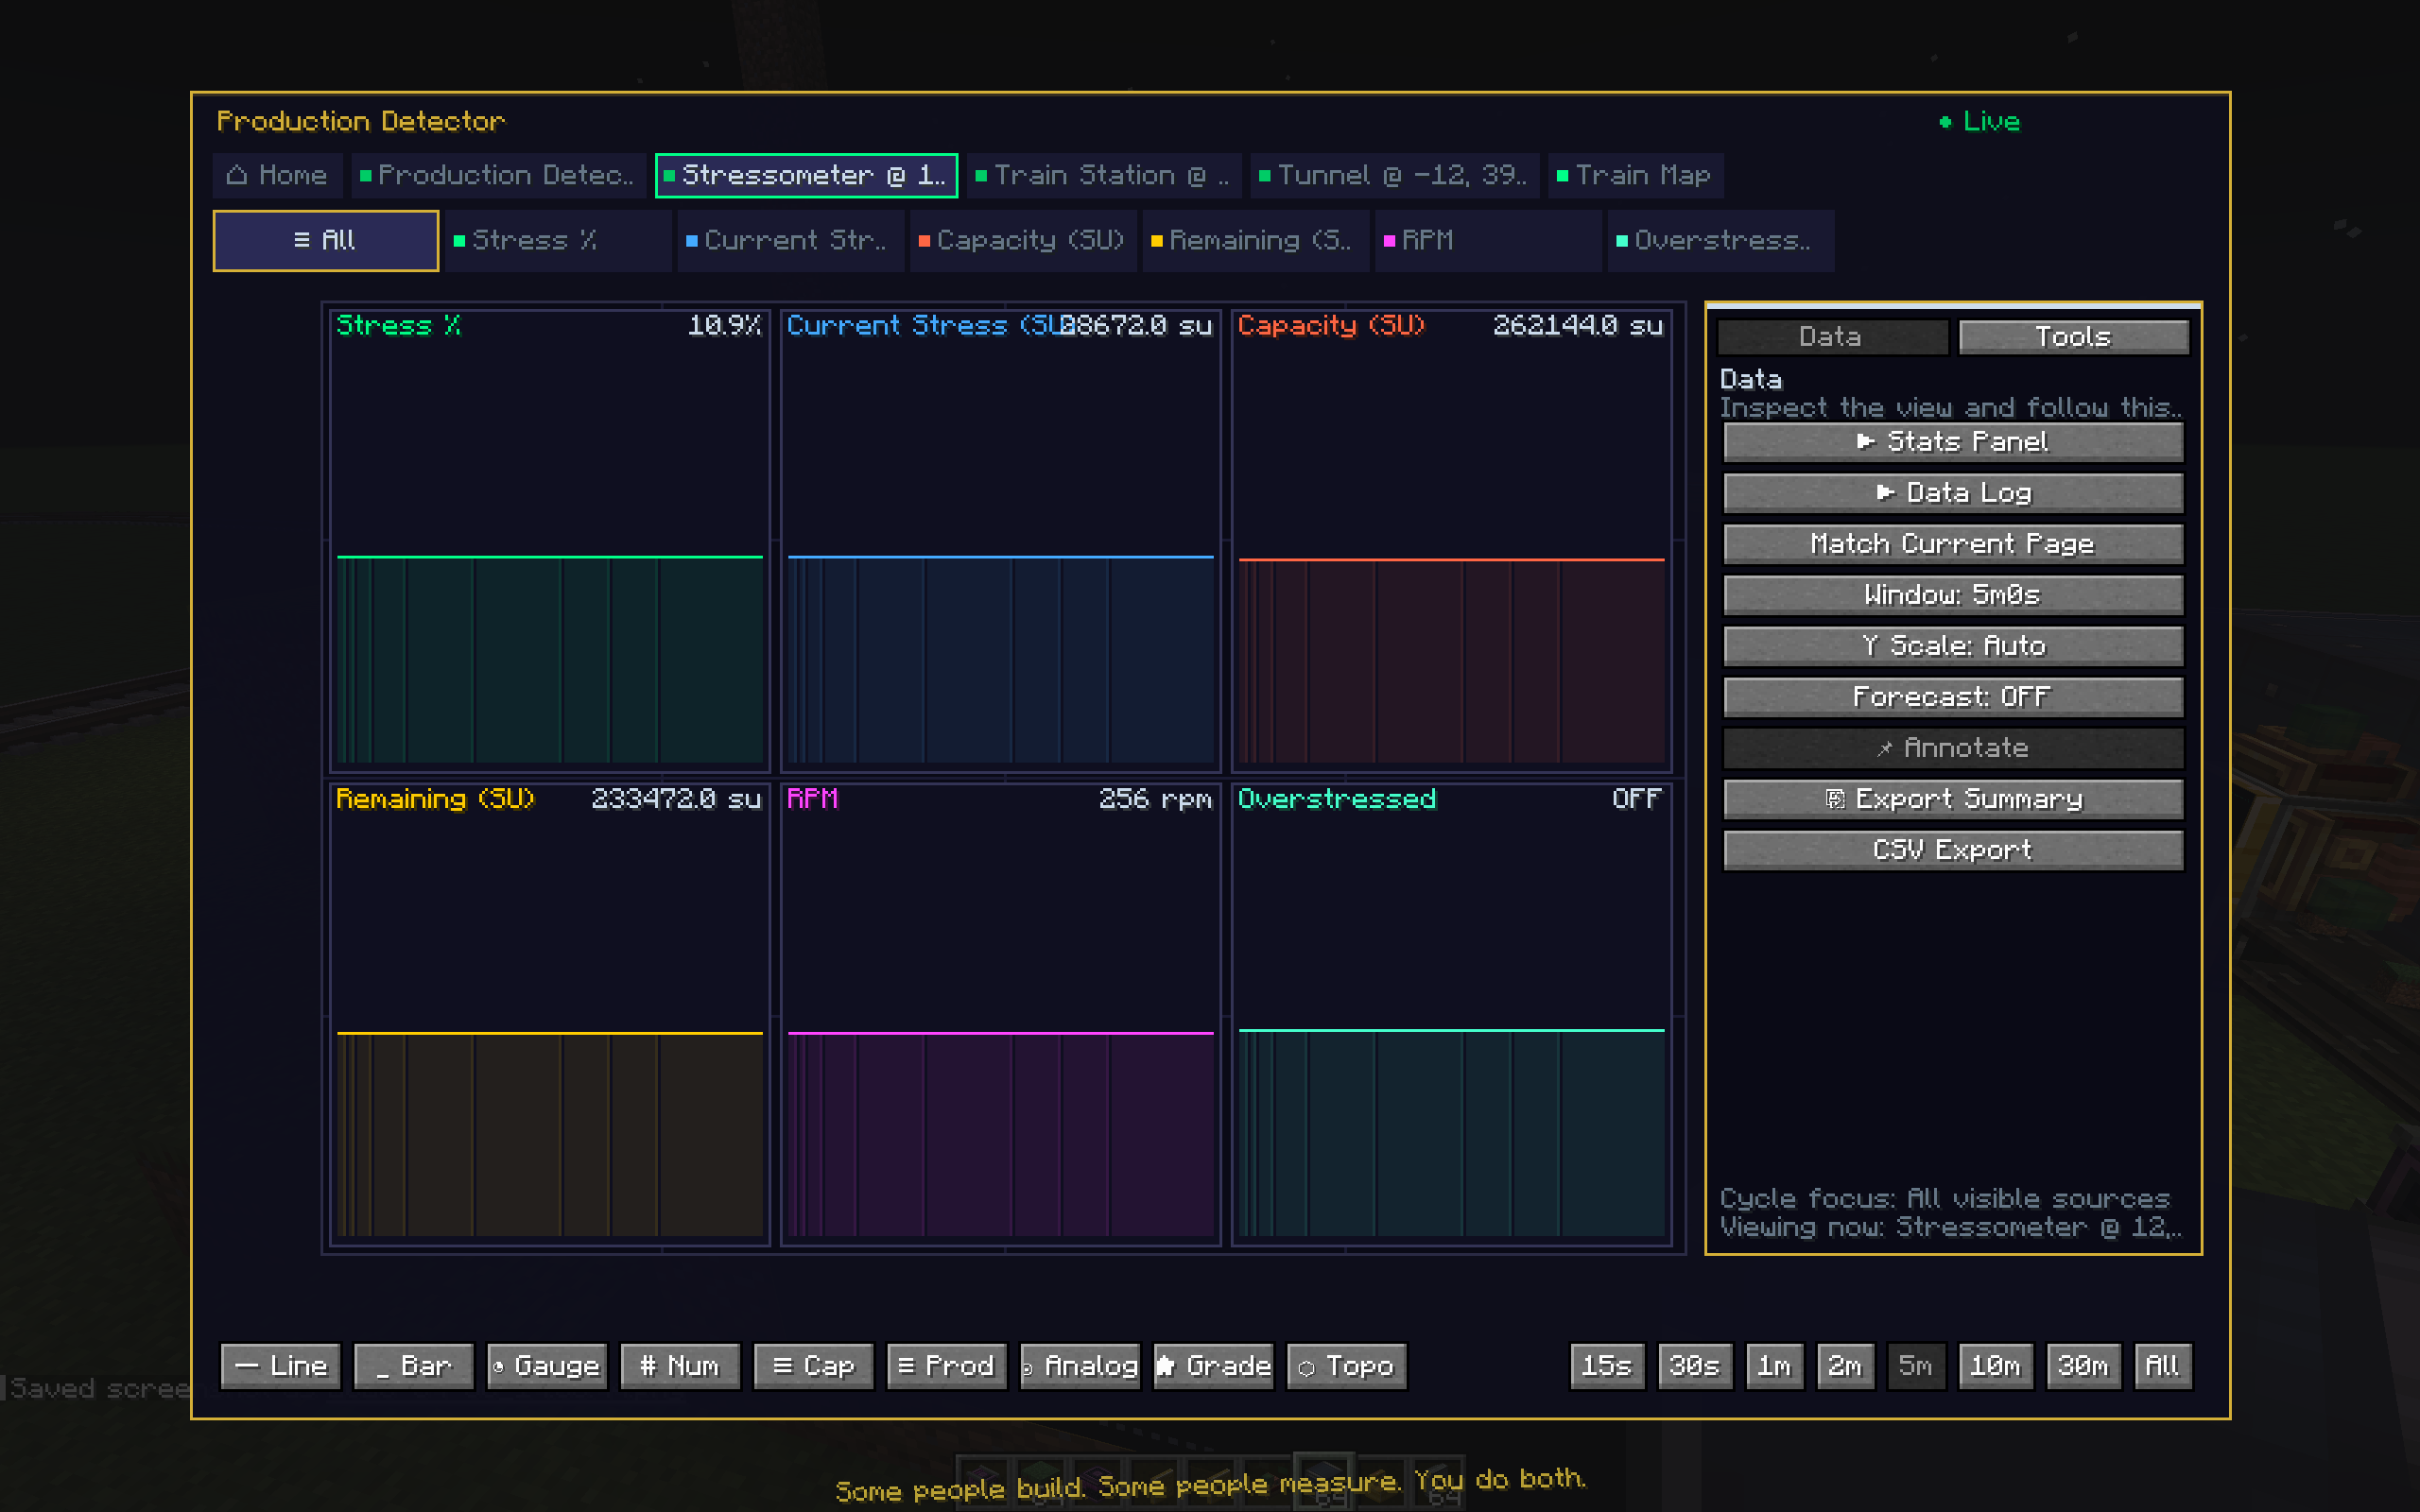Click the 256 rpm value

(x=1156, y=799)
